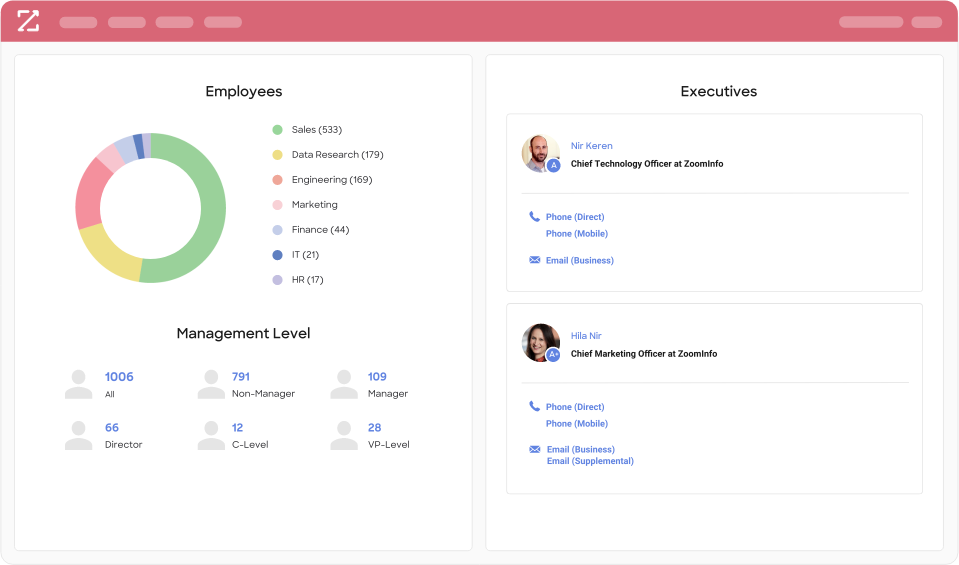Click the 'Marketing' legend label
This screenshot has height=565, width=959.
click(314, 205)
